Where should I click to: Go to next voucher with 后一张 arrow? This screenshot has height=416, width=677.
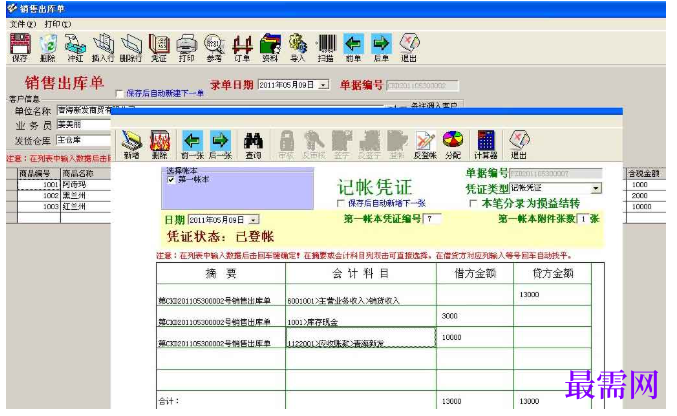[x=221, y=145]
